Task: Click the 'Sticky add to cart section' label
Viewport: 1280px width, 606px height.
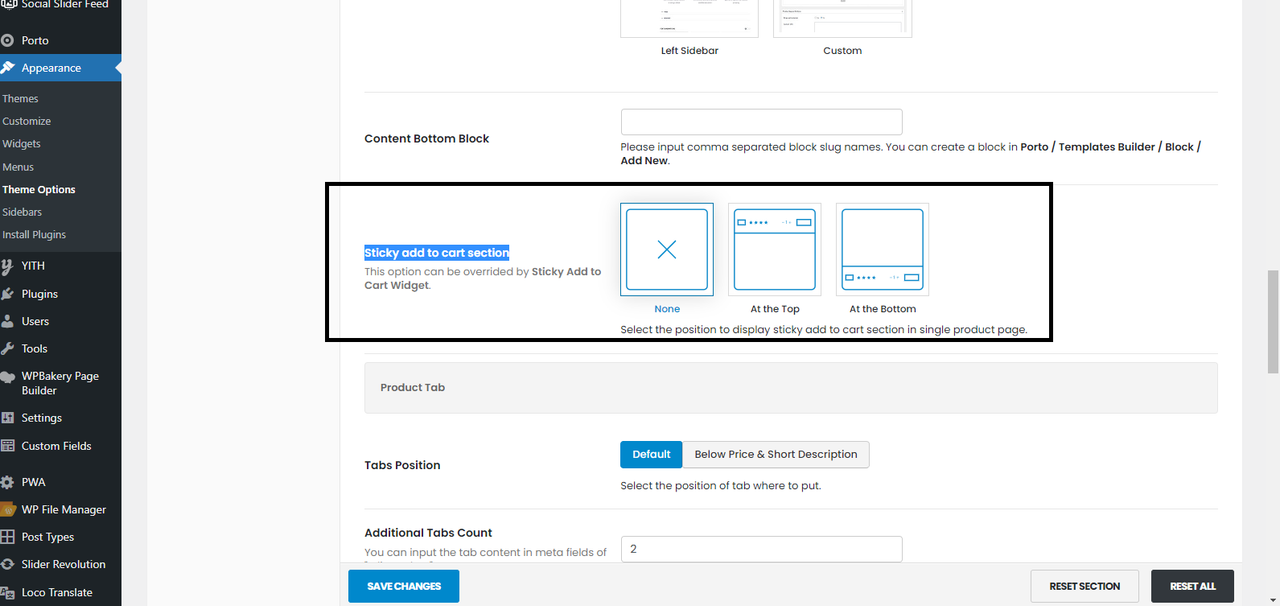Action: click(x=437, y=253)
